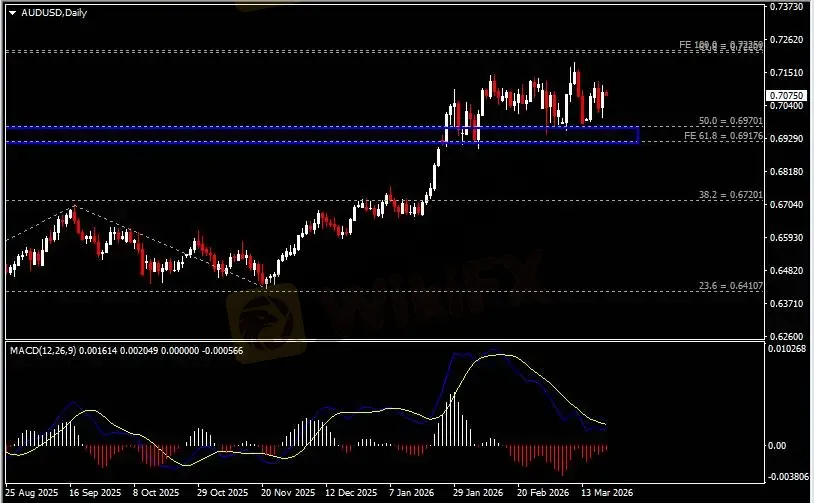Image resolution: width=814 pixels, height=503 pixels.
Task: Click the 25 Aug 2025 date label
Action: [x=32, y=493]
